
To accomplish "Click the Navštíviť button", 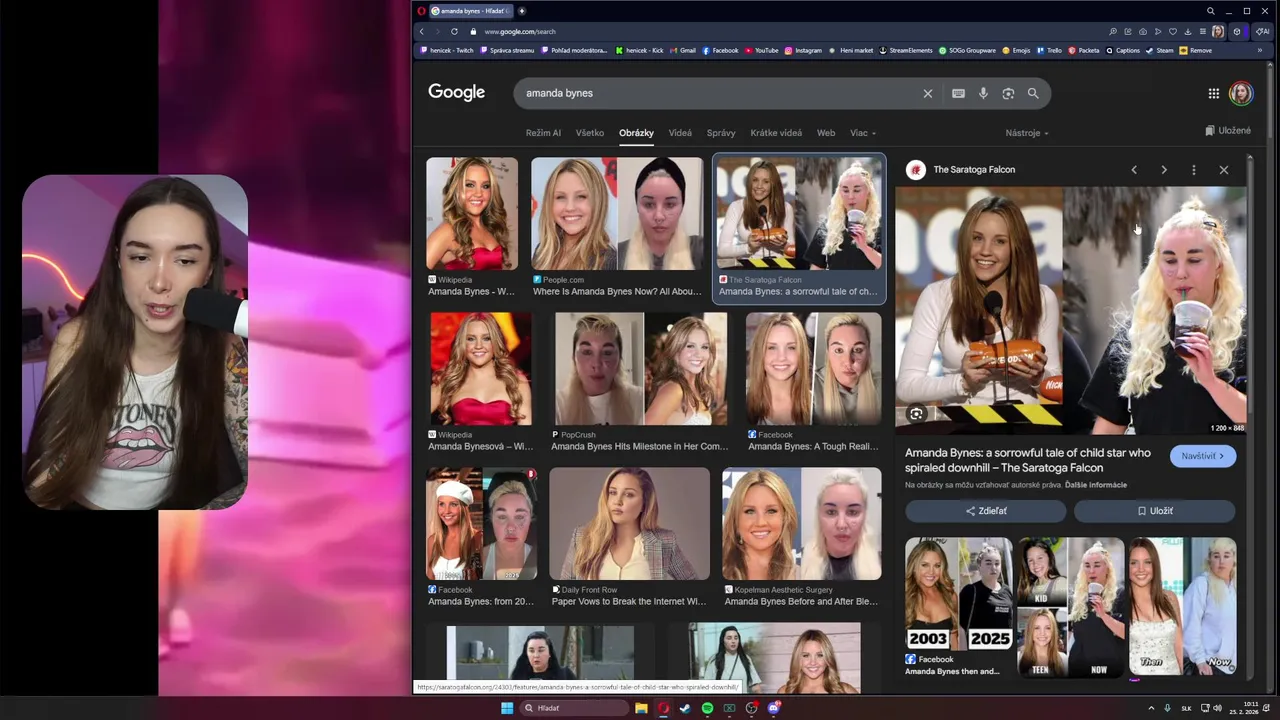I will (1202, 456).
